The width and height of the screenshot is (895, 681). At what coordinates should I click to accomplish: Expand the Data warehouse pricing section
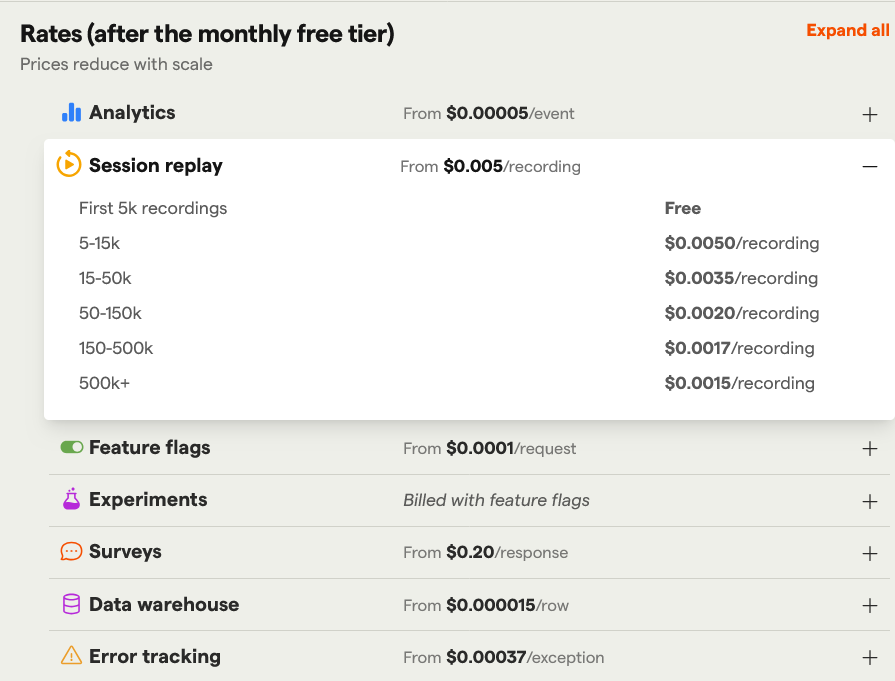869,605
